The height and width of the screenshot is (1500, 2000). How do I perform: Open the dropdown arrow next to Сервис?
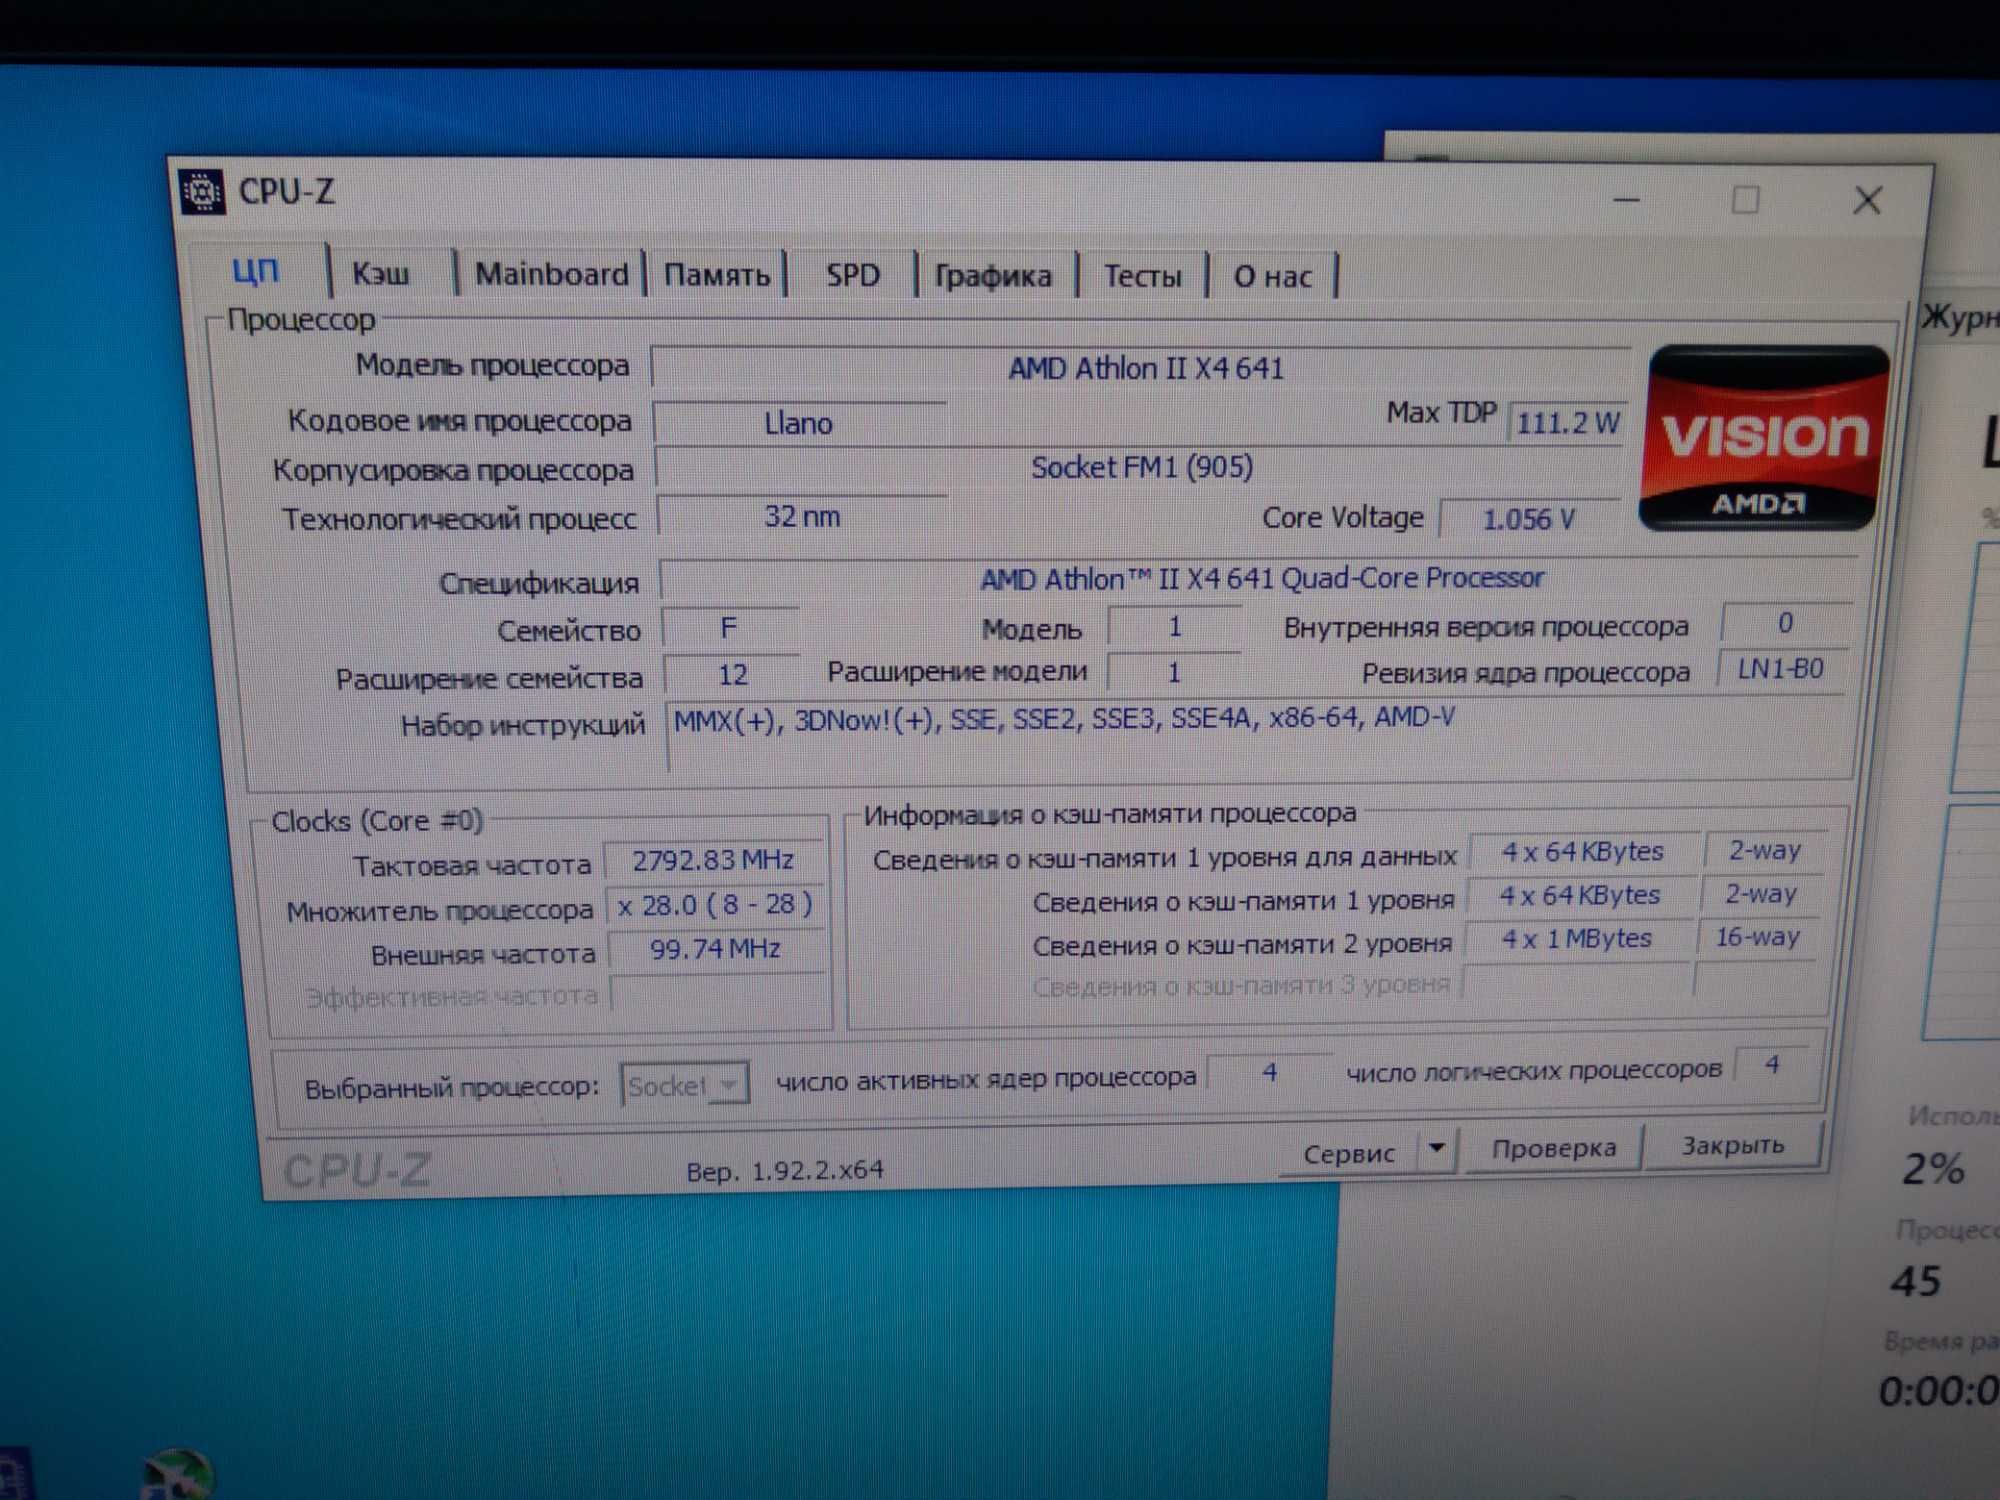point(1437,1149)
